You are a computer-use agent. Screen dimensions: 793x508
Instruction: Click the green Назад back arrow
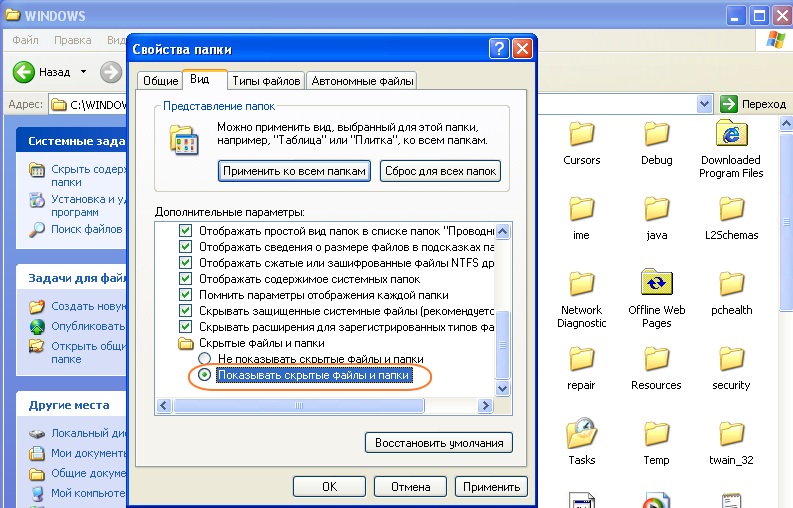pyautogui.click(x=23, y=72)
